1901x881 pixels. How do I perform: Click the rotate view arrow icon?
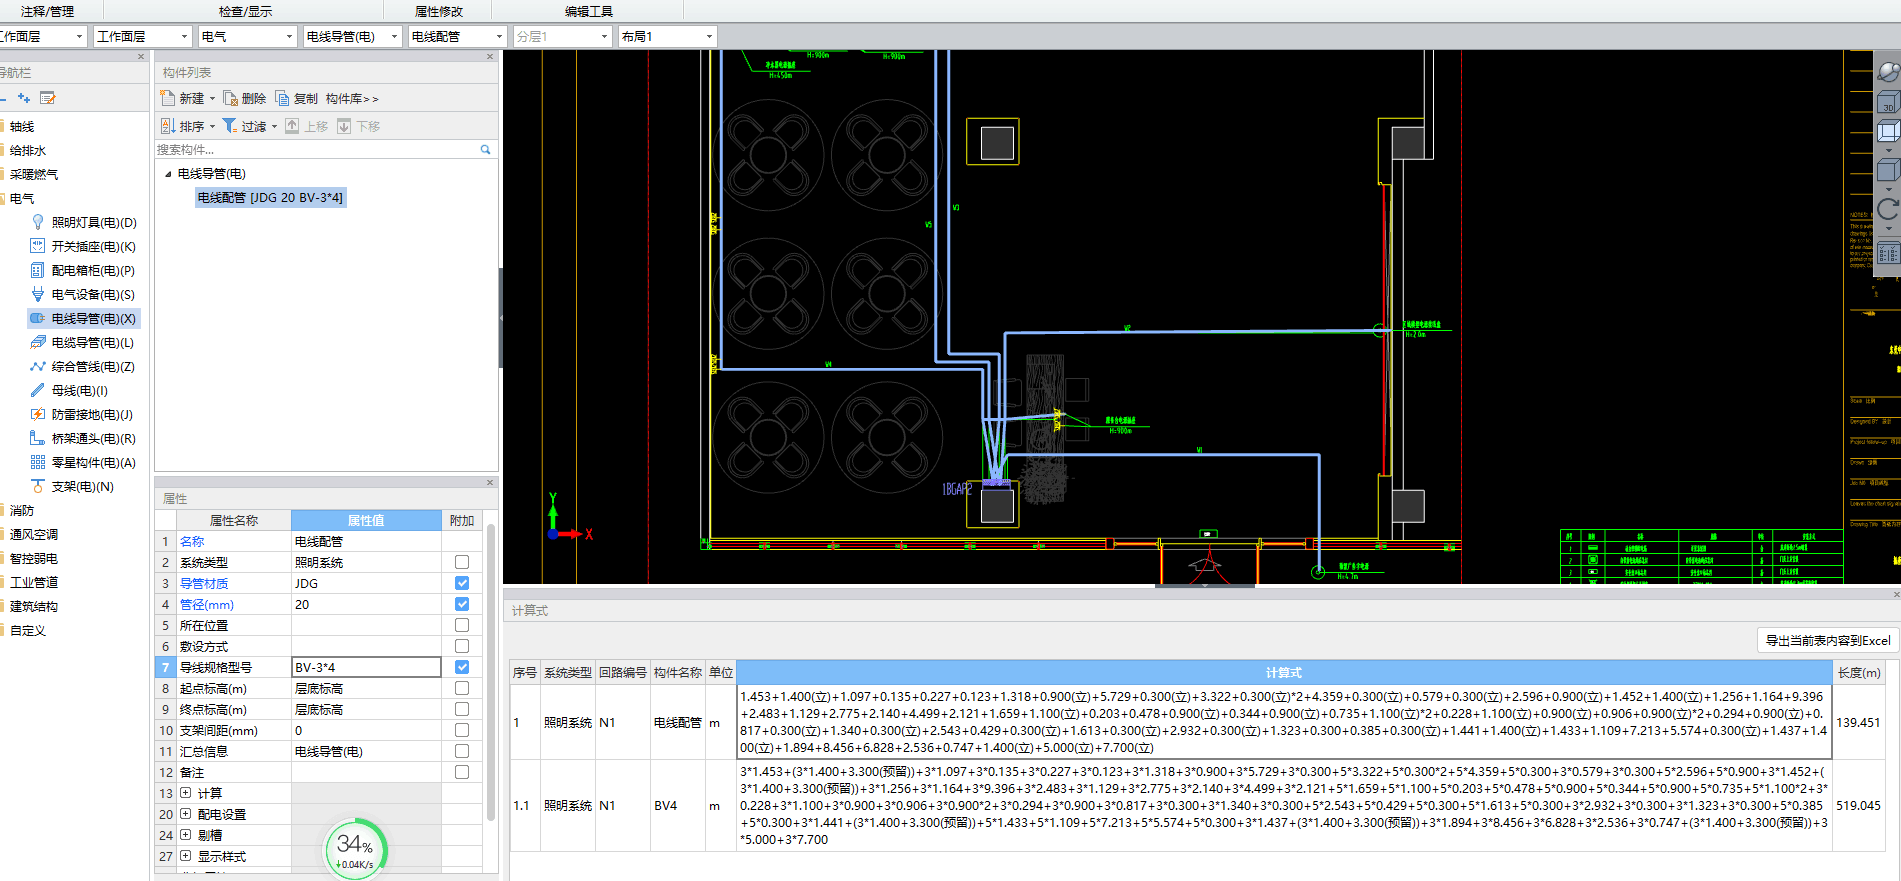click(x=1888, y=209)
